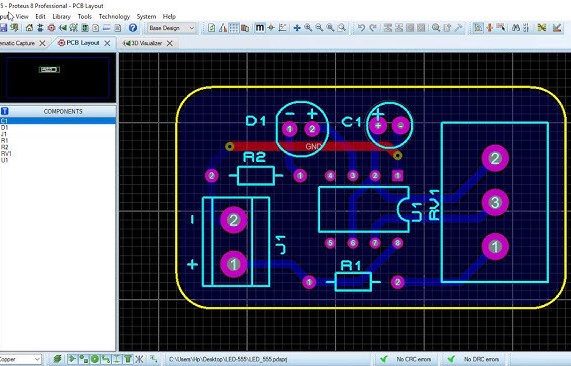Click the PCB Layout toolbar icon
This screenshot has width=571, height=366.
click(52, 28)
